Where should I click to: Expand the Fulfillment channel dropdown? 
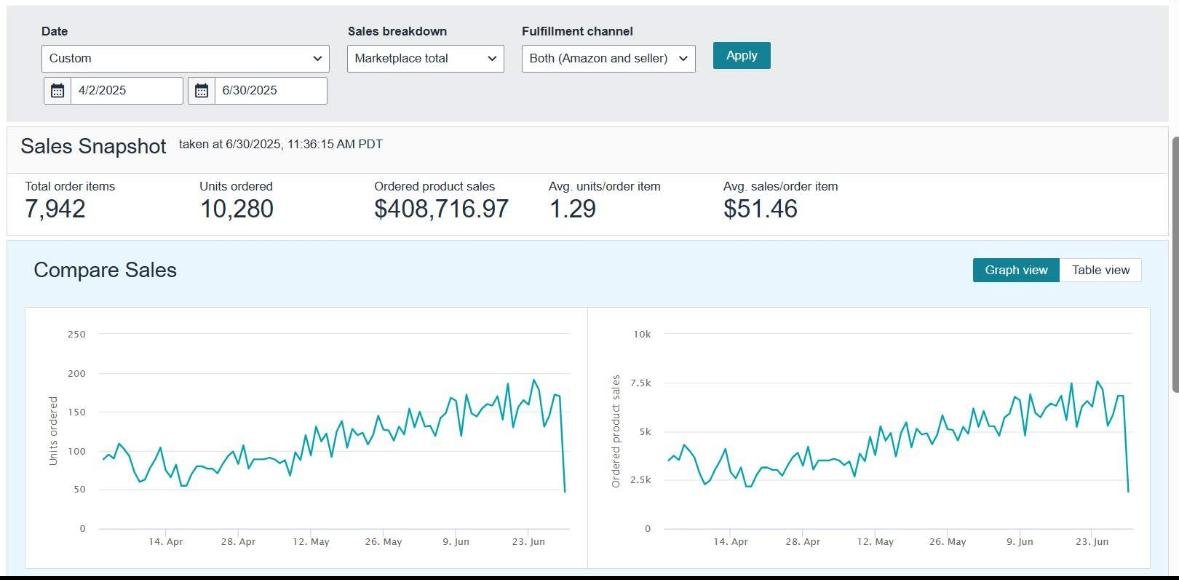[x=609, y=59]
